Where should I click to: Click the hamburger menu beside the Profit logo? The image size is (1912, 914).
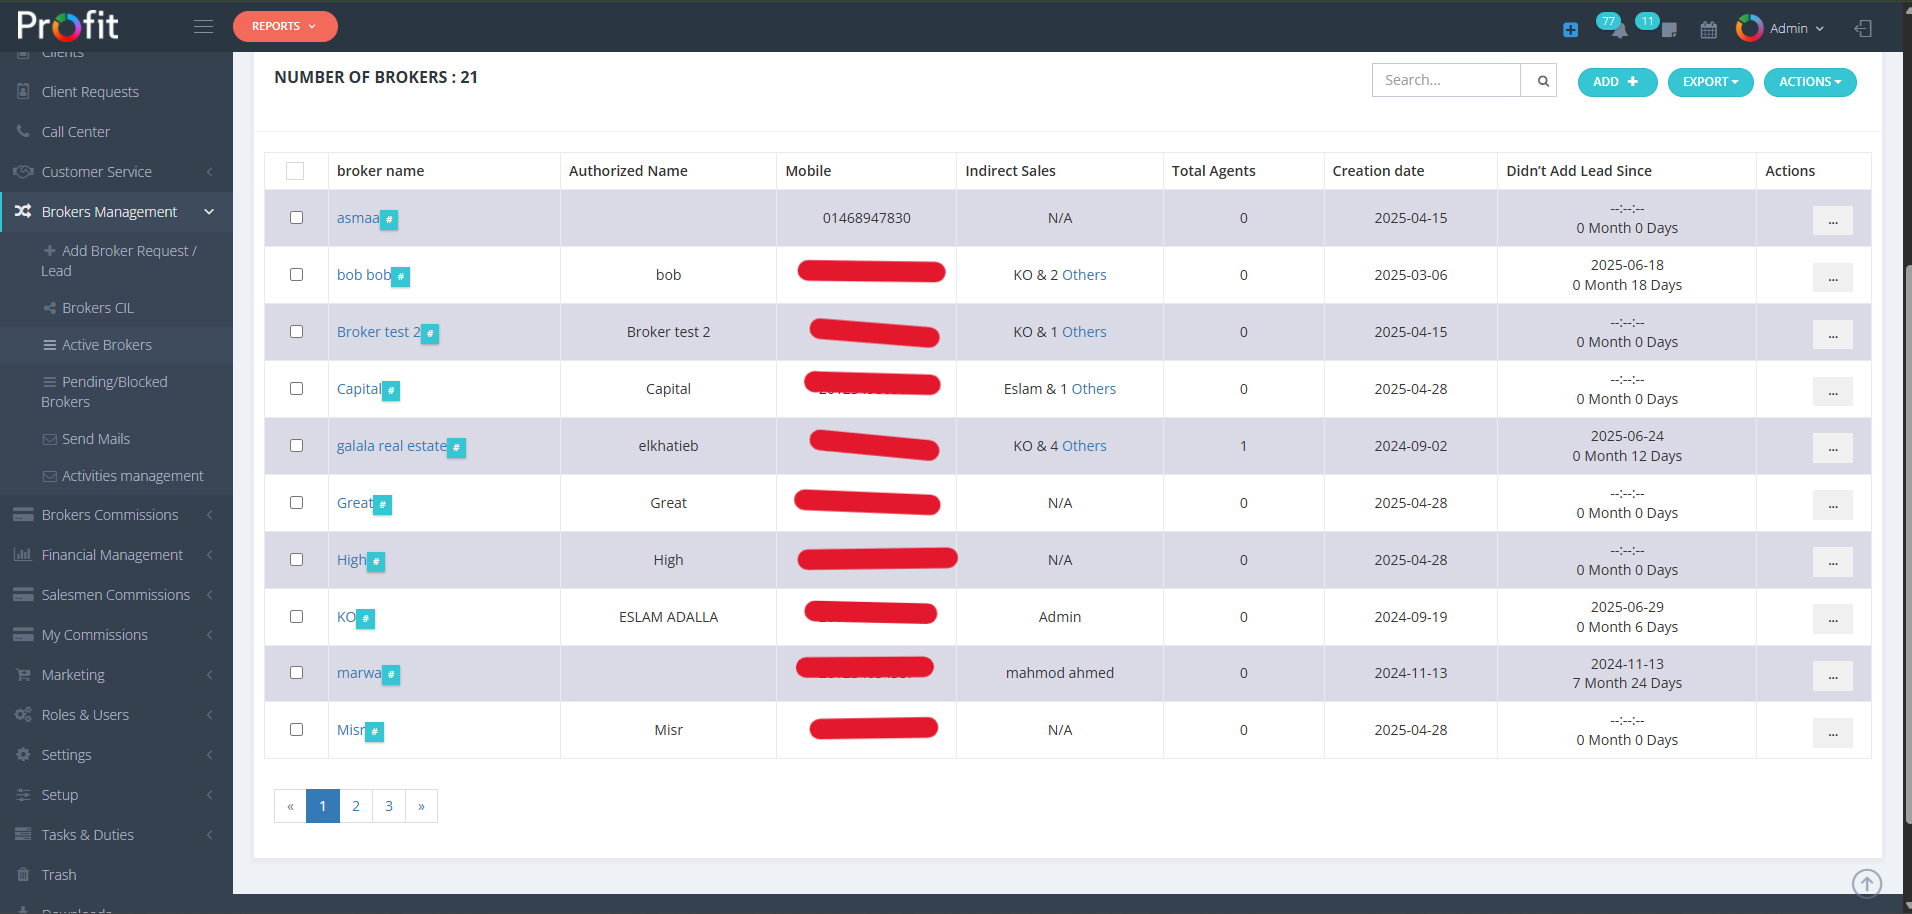point(203,26)
